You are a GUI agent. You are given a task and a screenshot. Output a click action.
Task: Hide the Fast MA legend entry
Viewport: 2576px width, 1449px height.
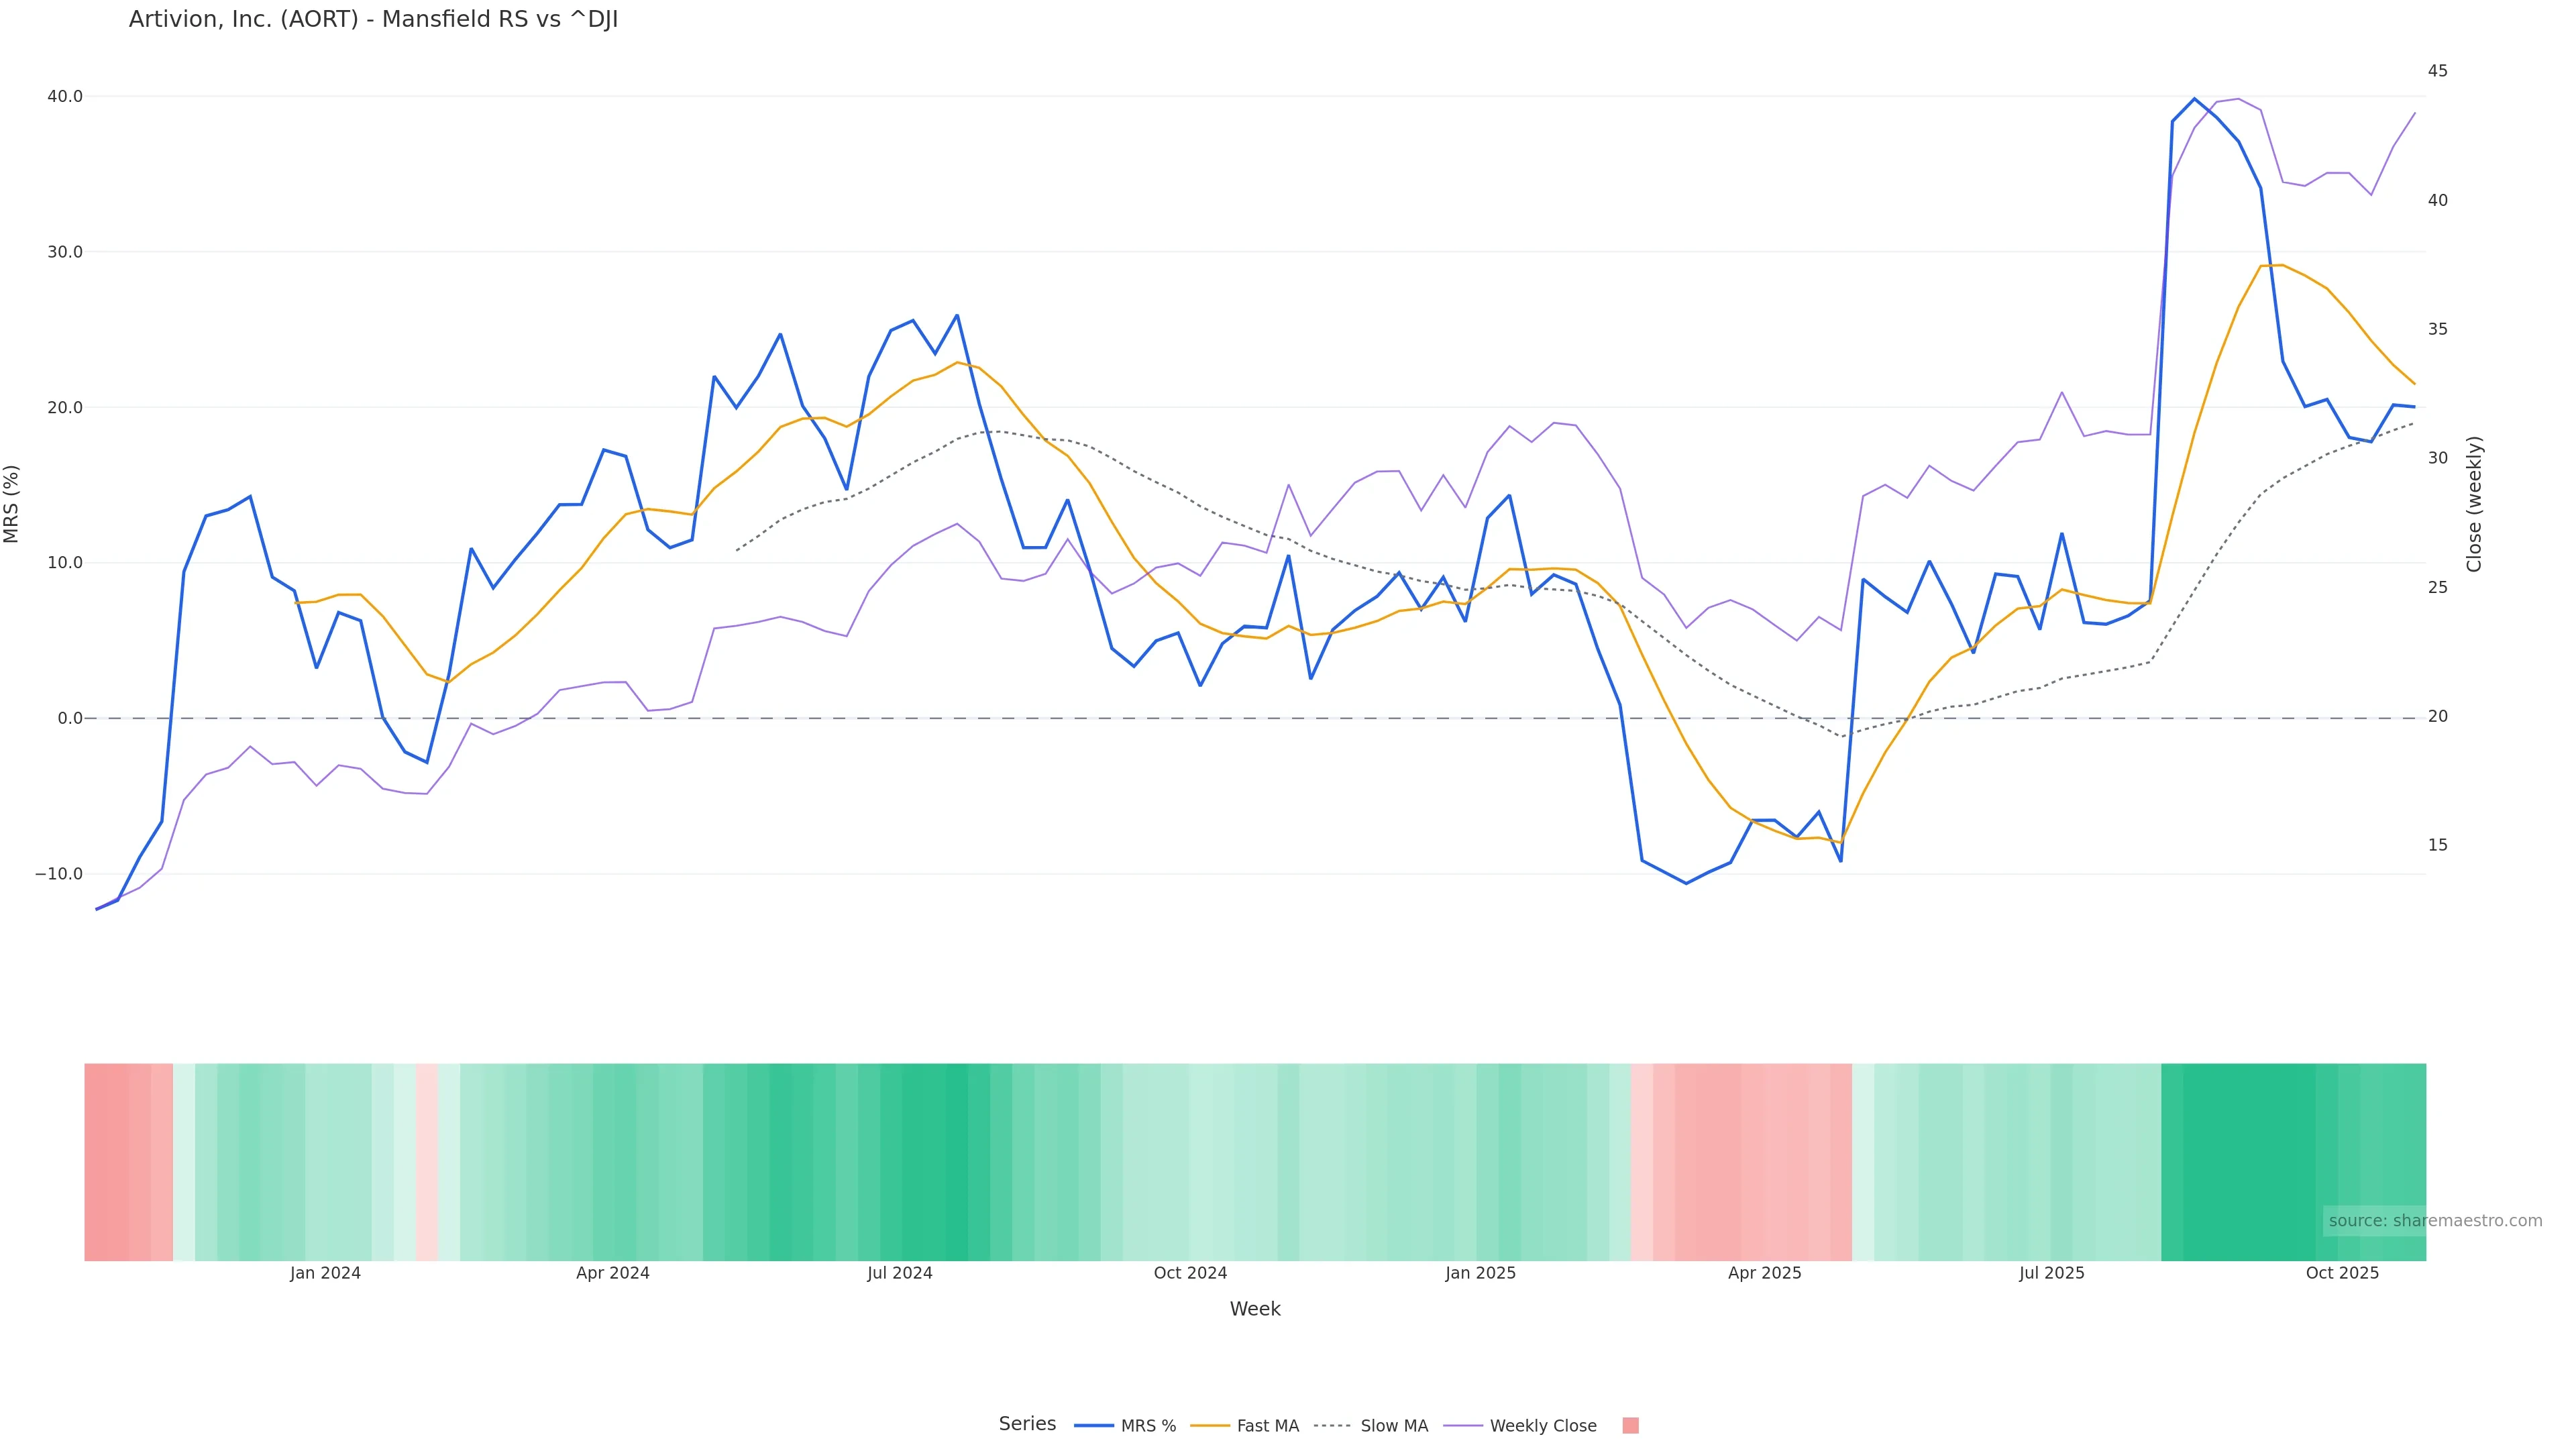tap(1267, 1426)
